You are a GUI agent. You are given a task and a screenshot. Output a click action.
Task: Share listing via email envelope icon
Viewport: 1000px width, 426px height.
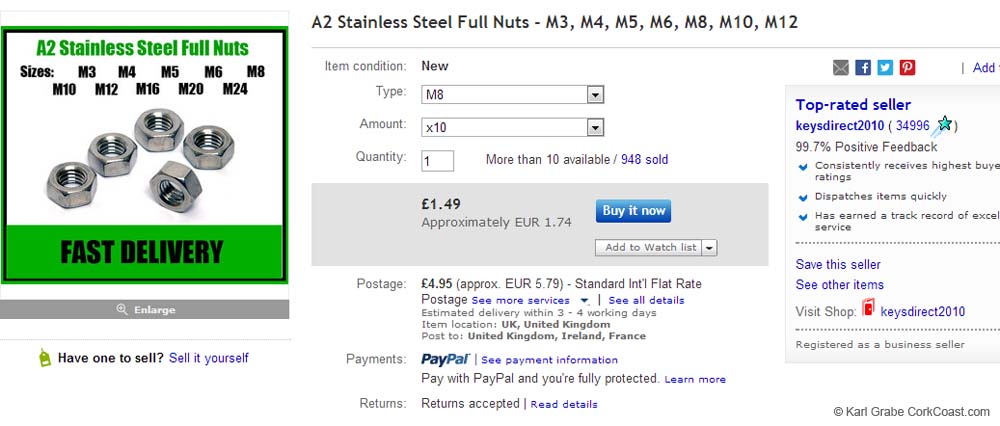click(841, 68)
